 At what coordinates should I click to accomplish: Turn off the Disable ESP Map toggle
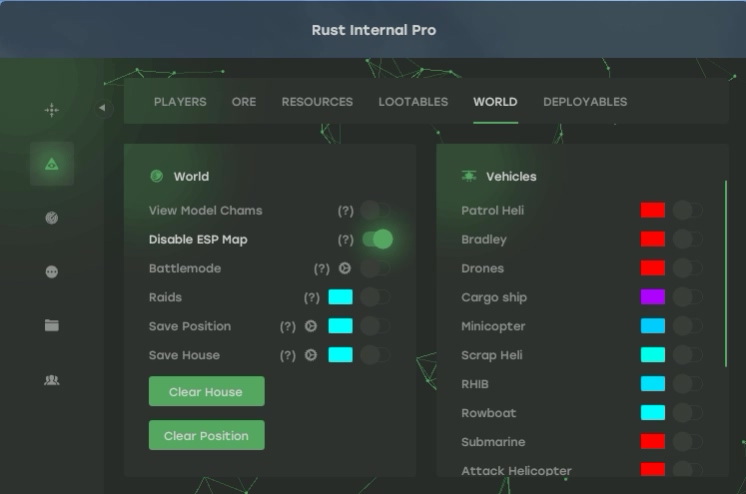[x=377, y=240]
